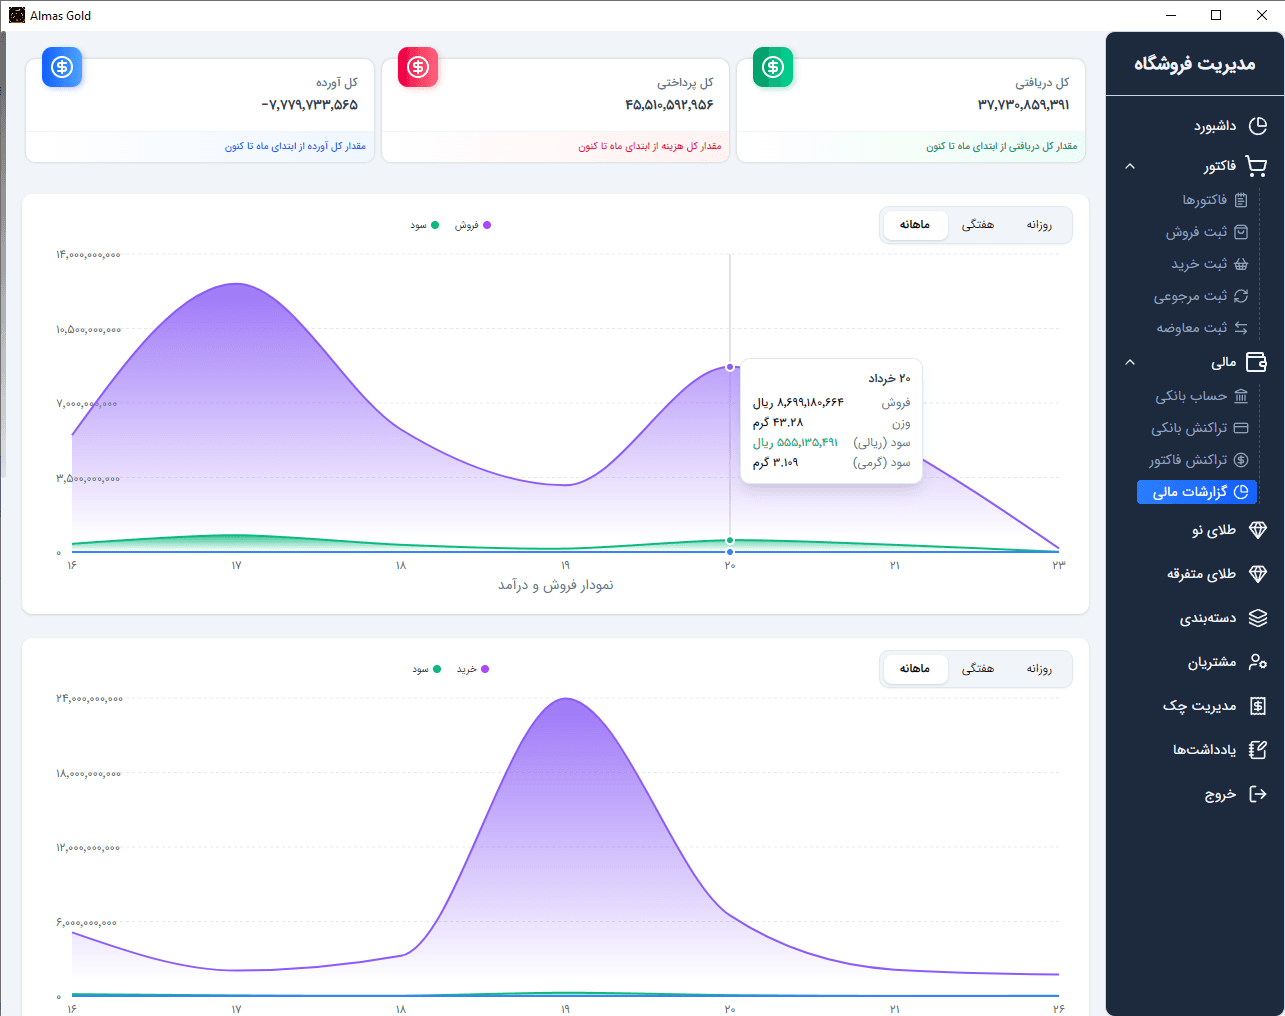Click the خروج logout icon
This screenshot has width=1285, height=1016.
click(x=1258, y=794)
